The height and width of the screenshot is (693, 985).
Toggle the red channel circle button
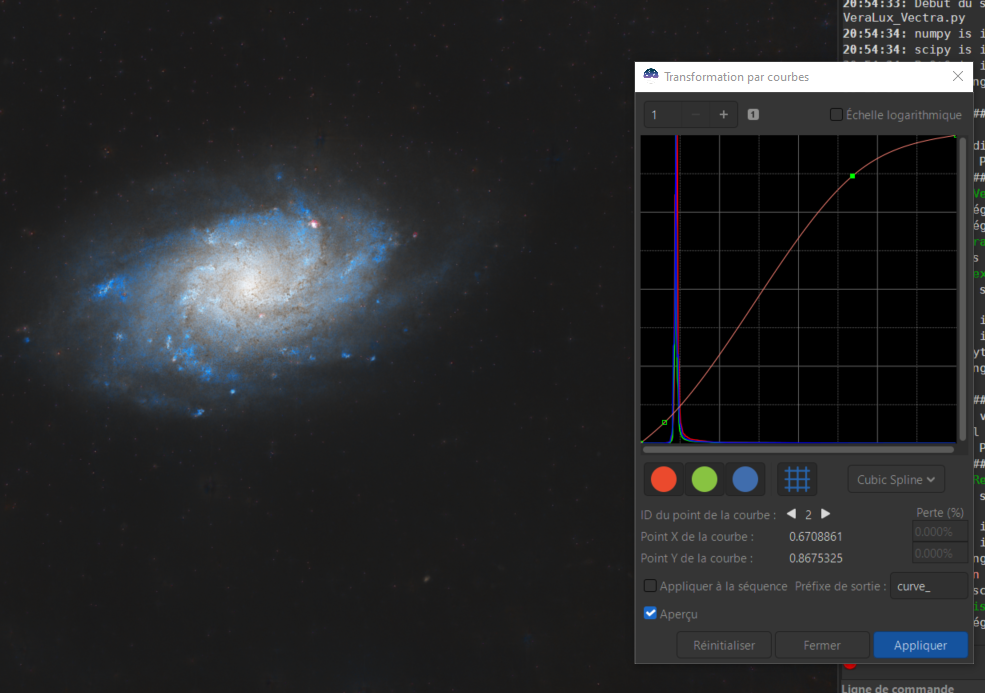663,479
